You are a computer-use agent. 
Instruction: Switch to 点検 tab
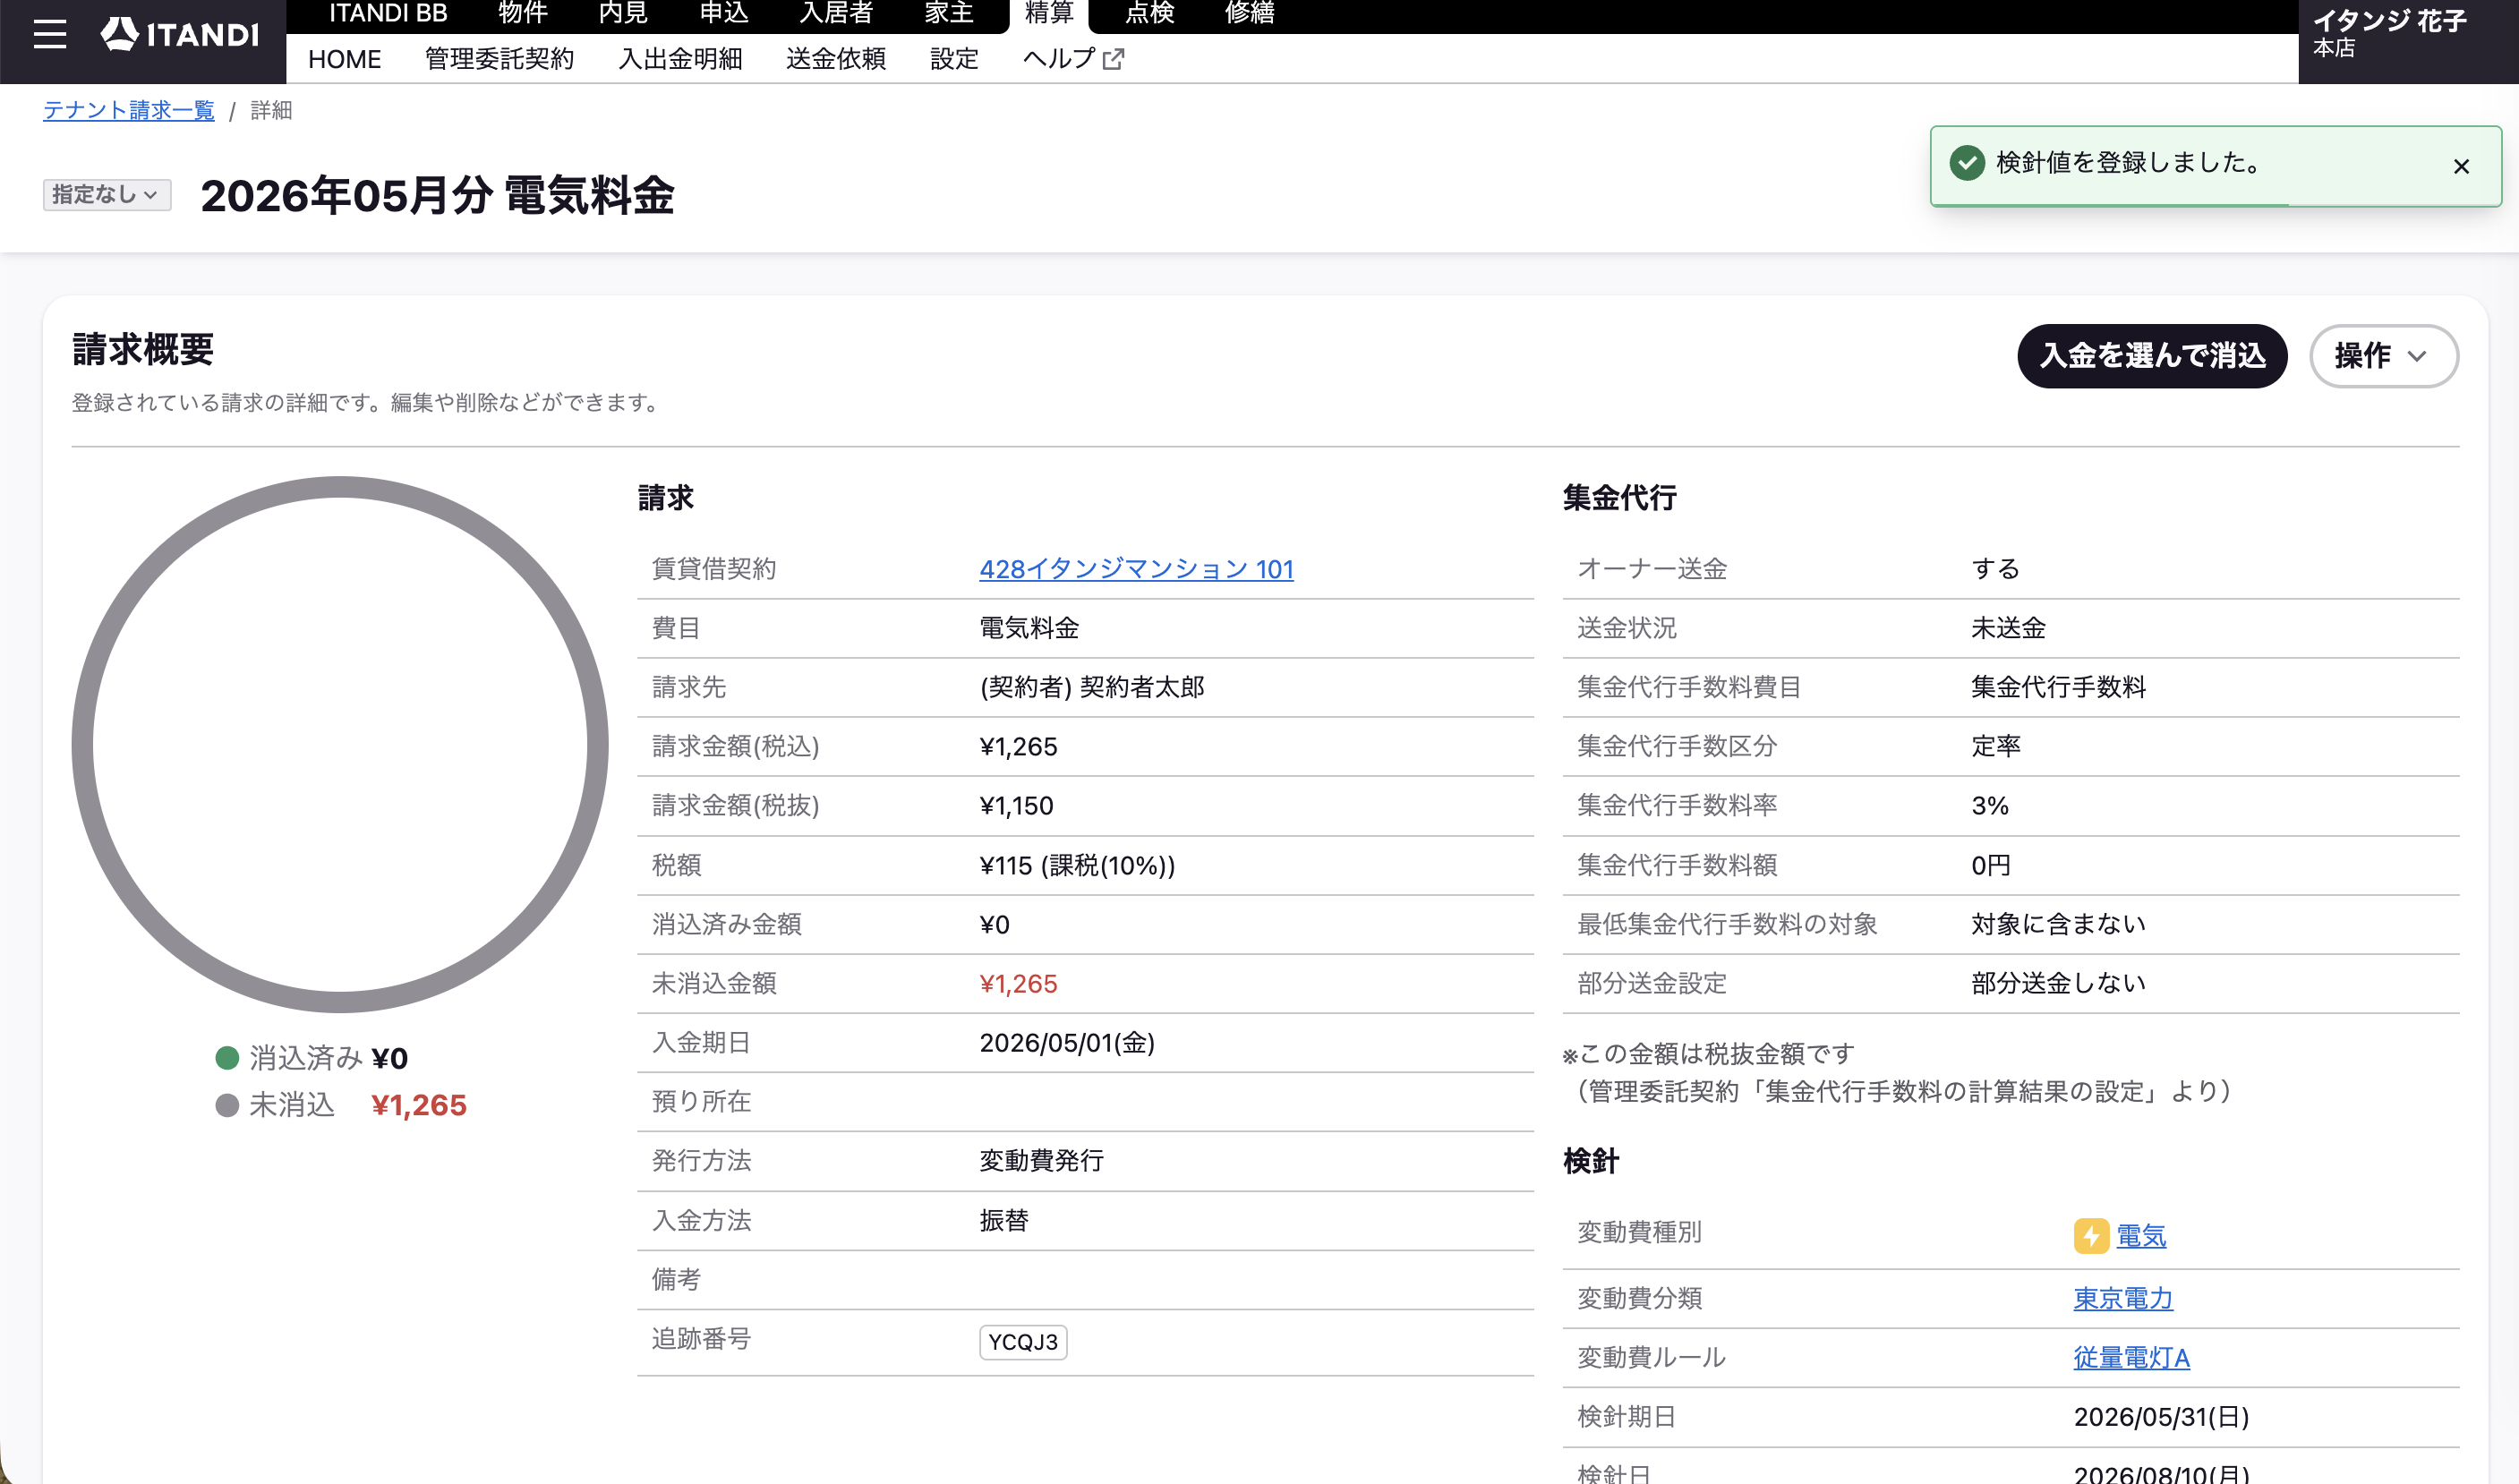click(1150, 14)
